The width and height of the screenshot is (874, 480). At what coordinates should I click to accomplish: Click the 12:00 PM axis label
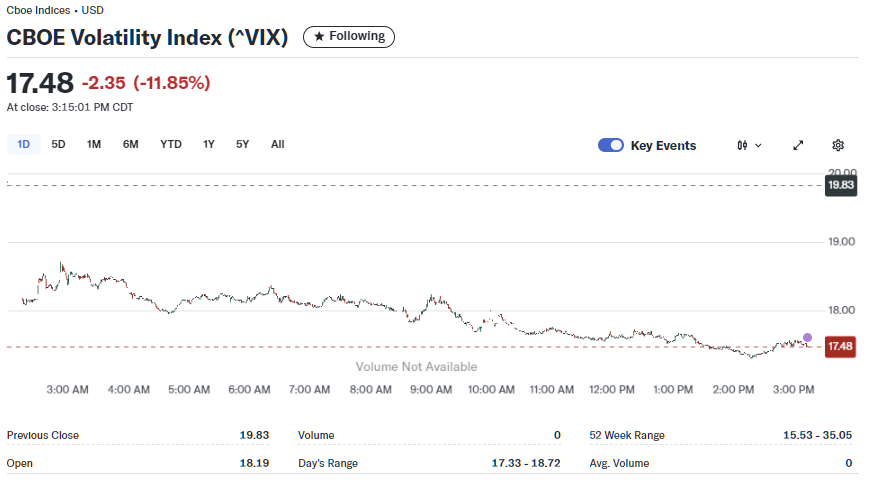point(611,390)
